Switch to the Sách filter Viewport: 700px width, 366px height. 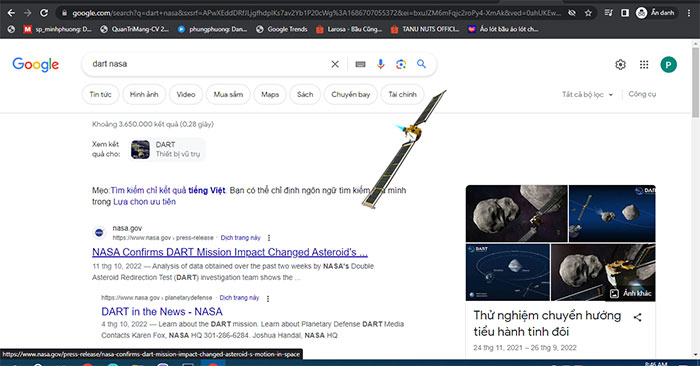tap(305, 94)
